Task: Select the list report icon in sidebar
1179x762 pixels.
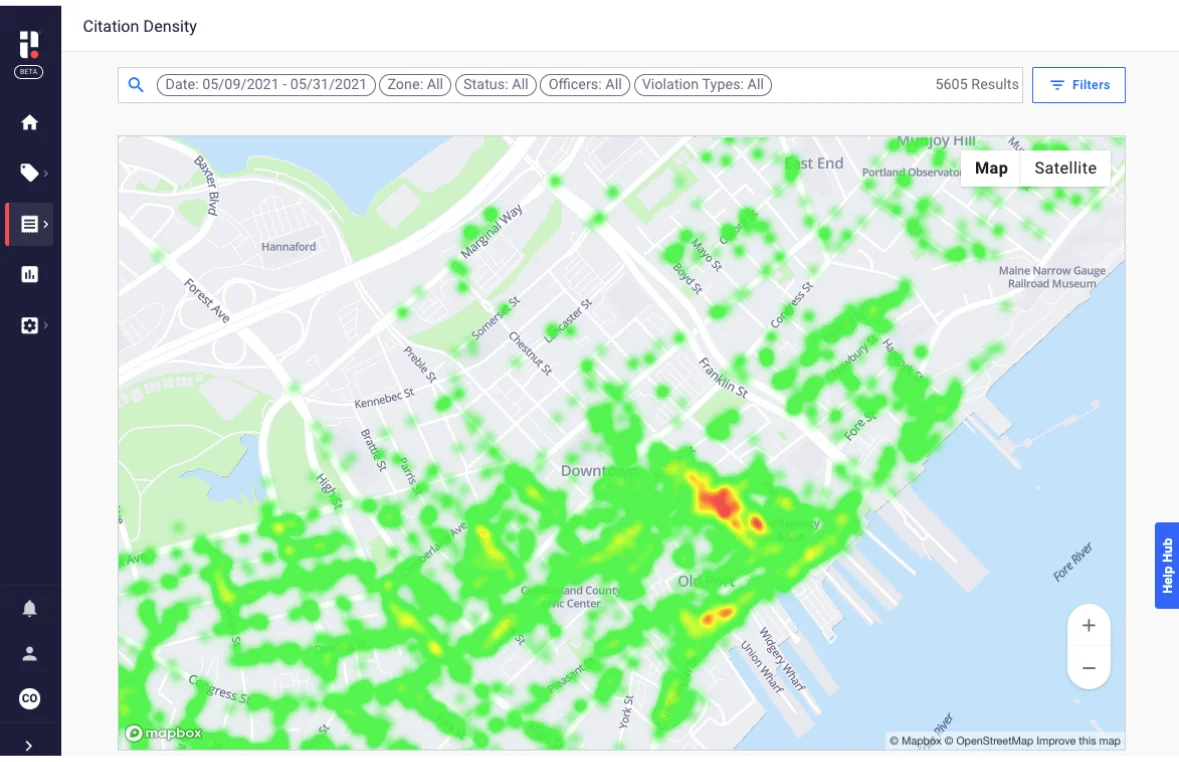Action: (x=30, y=224)
